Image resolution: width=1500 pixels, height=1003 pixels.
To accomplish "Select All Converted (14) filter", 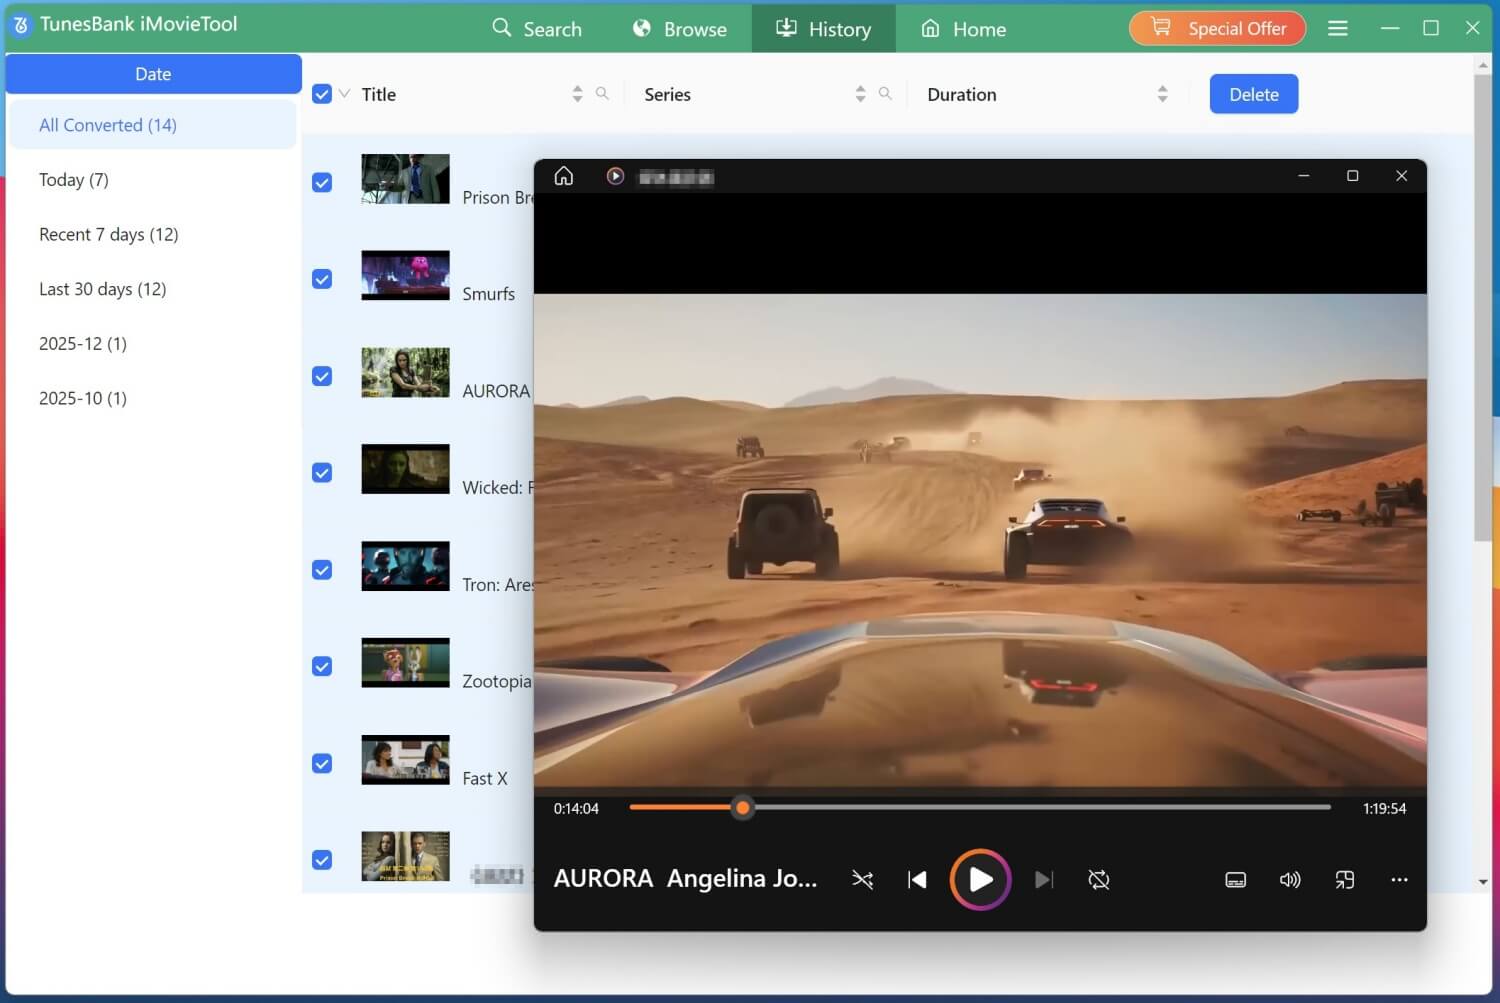I will click(153, 125).
